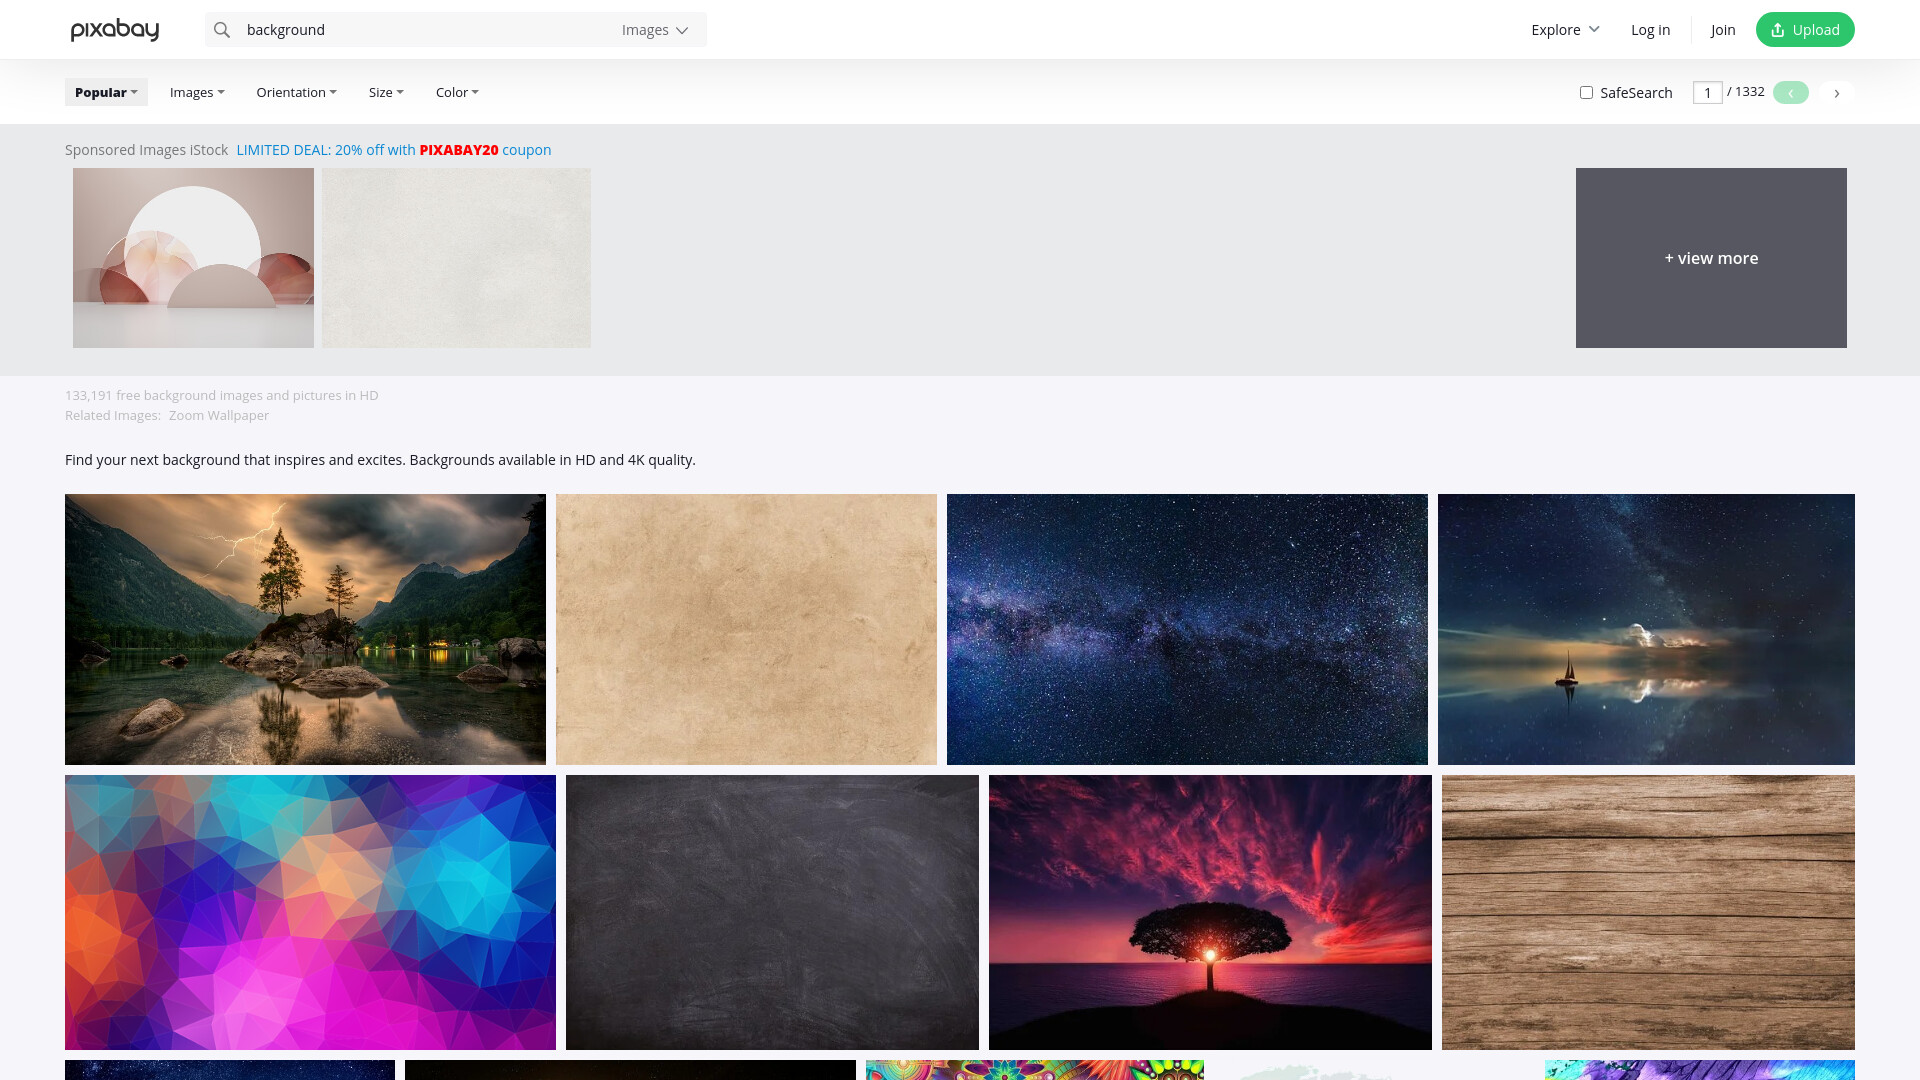Open the dark chalkboard texture image
This screenshot has width=1920, height=1080.
tap(772, 912)
